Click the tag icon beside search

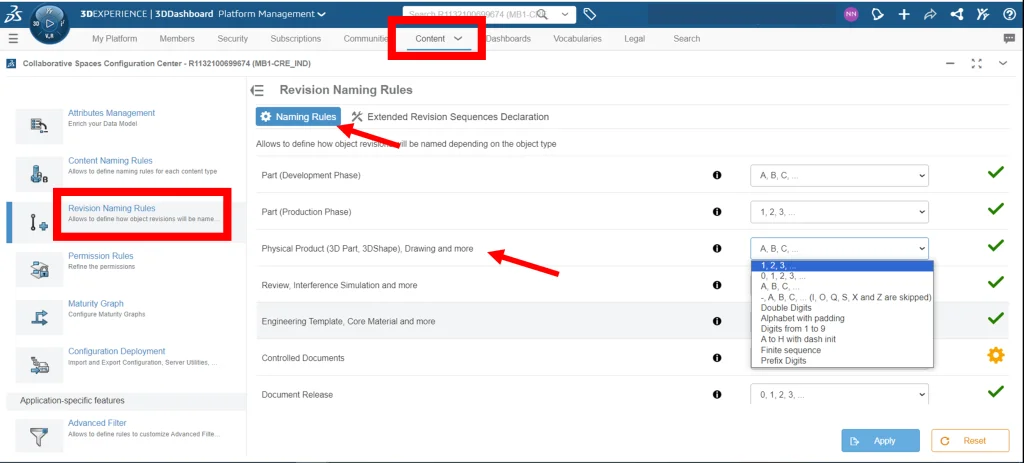pos(590,14)
